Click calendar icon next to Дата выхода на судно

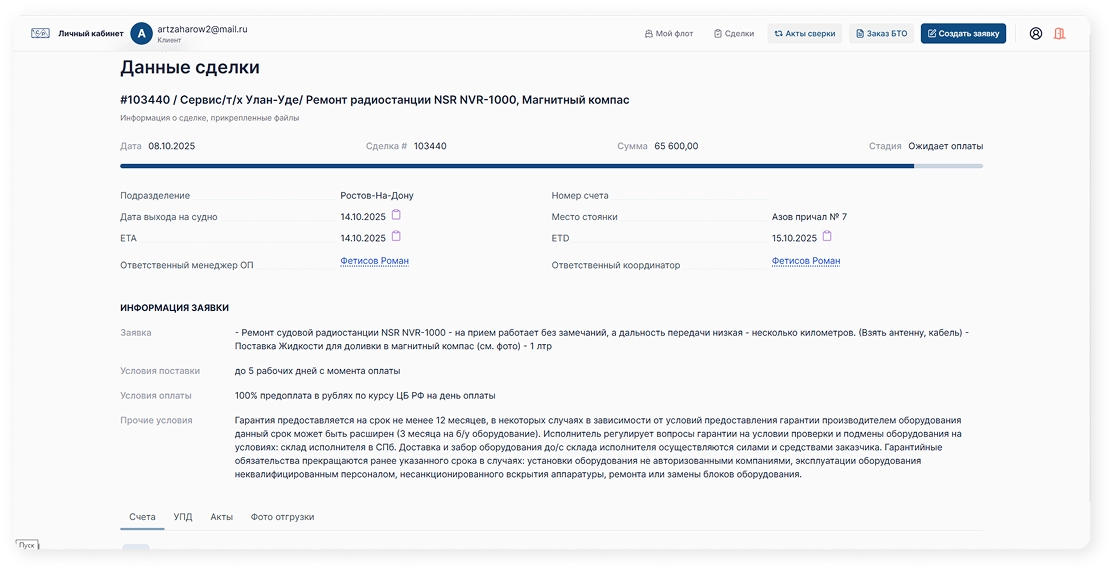[x=396, y=215]
